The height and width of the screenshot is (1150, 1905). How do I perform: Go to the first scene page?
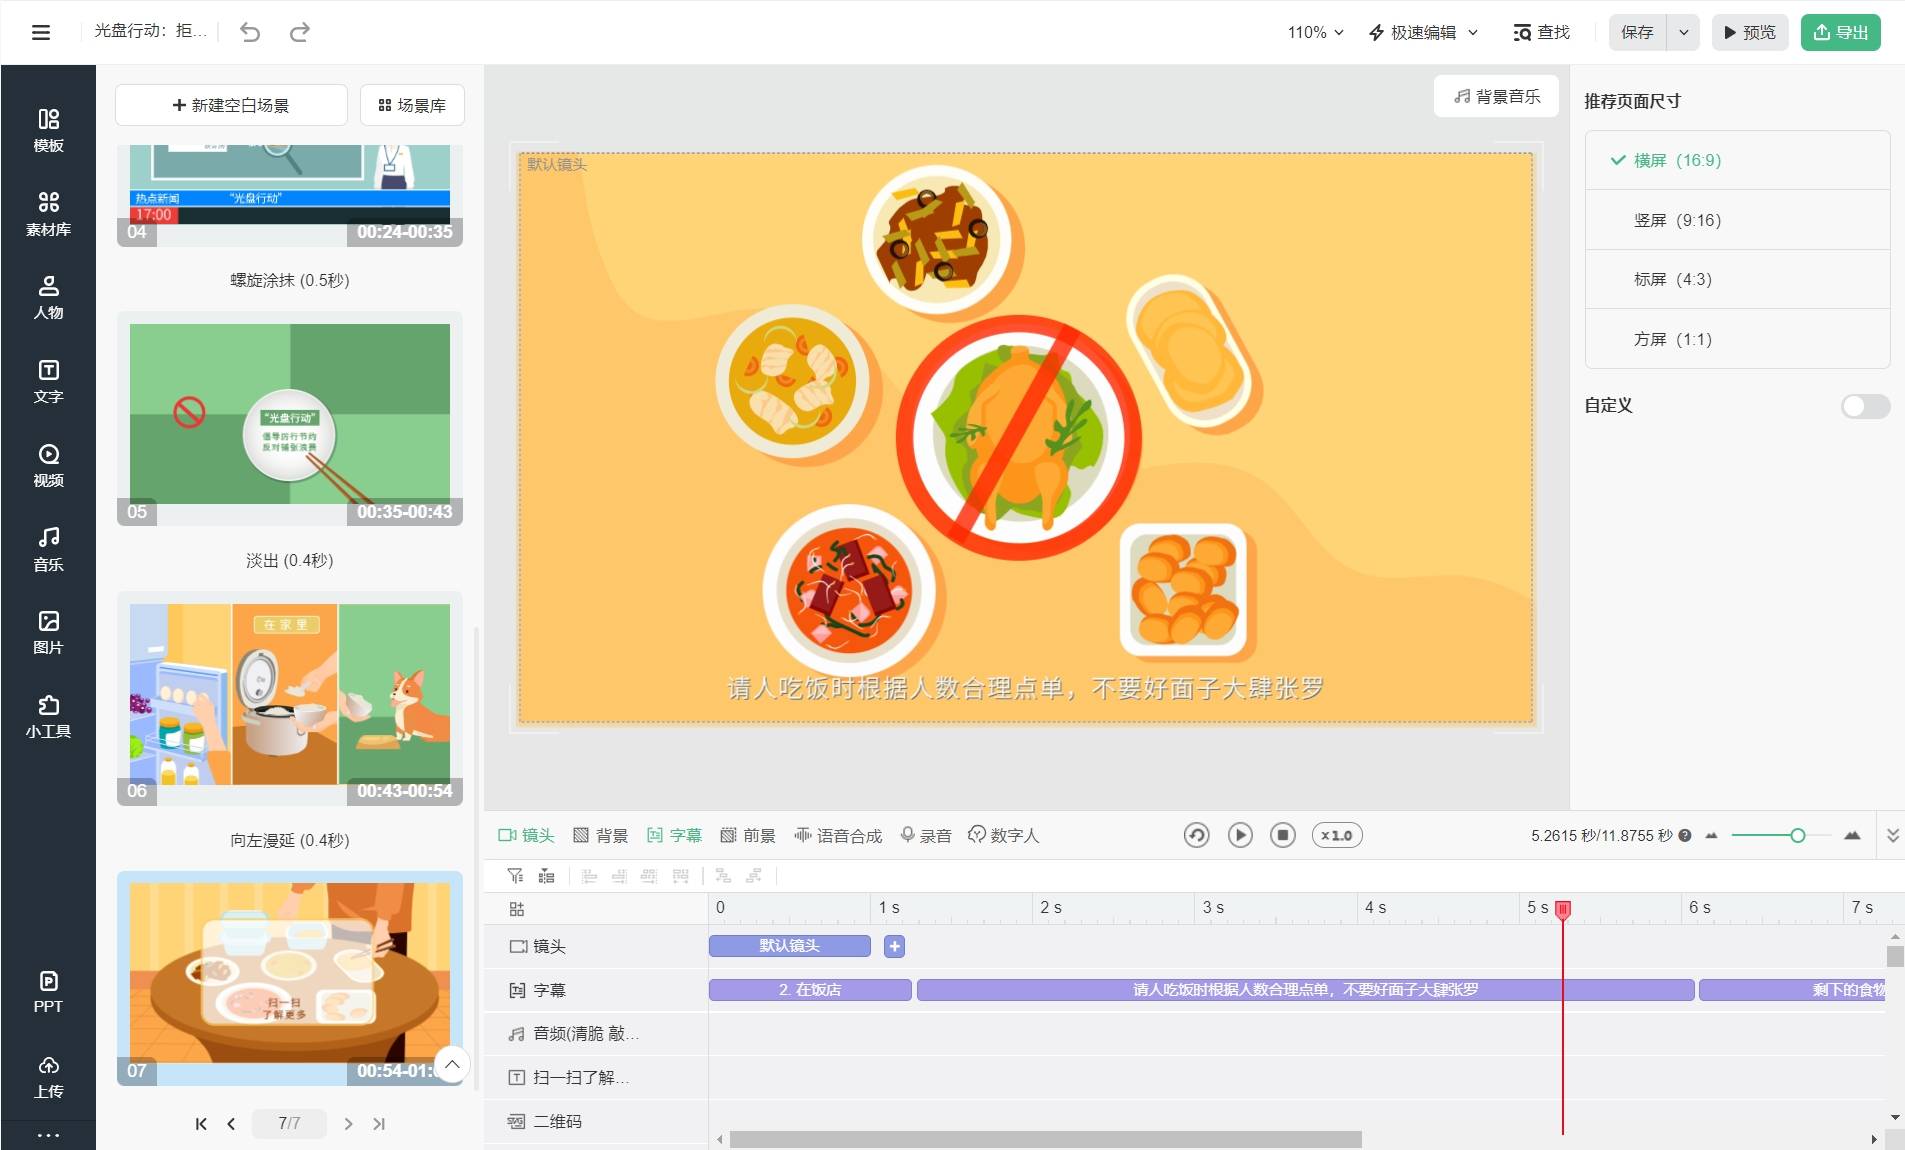pyautogui.click(x=201, y=1124)
